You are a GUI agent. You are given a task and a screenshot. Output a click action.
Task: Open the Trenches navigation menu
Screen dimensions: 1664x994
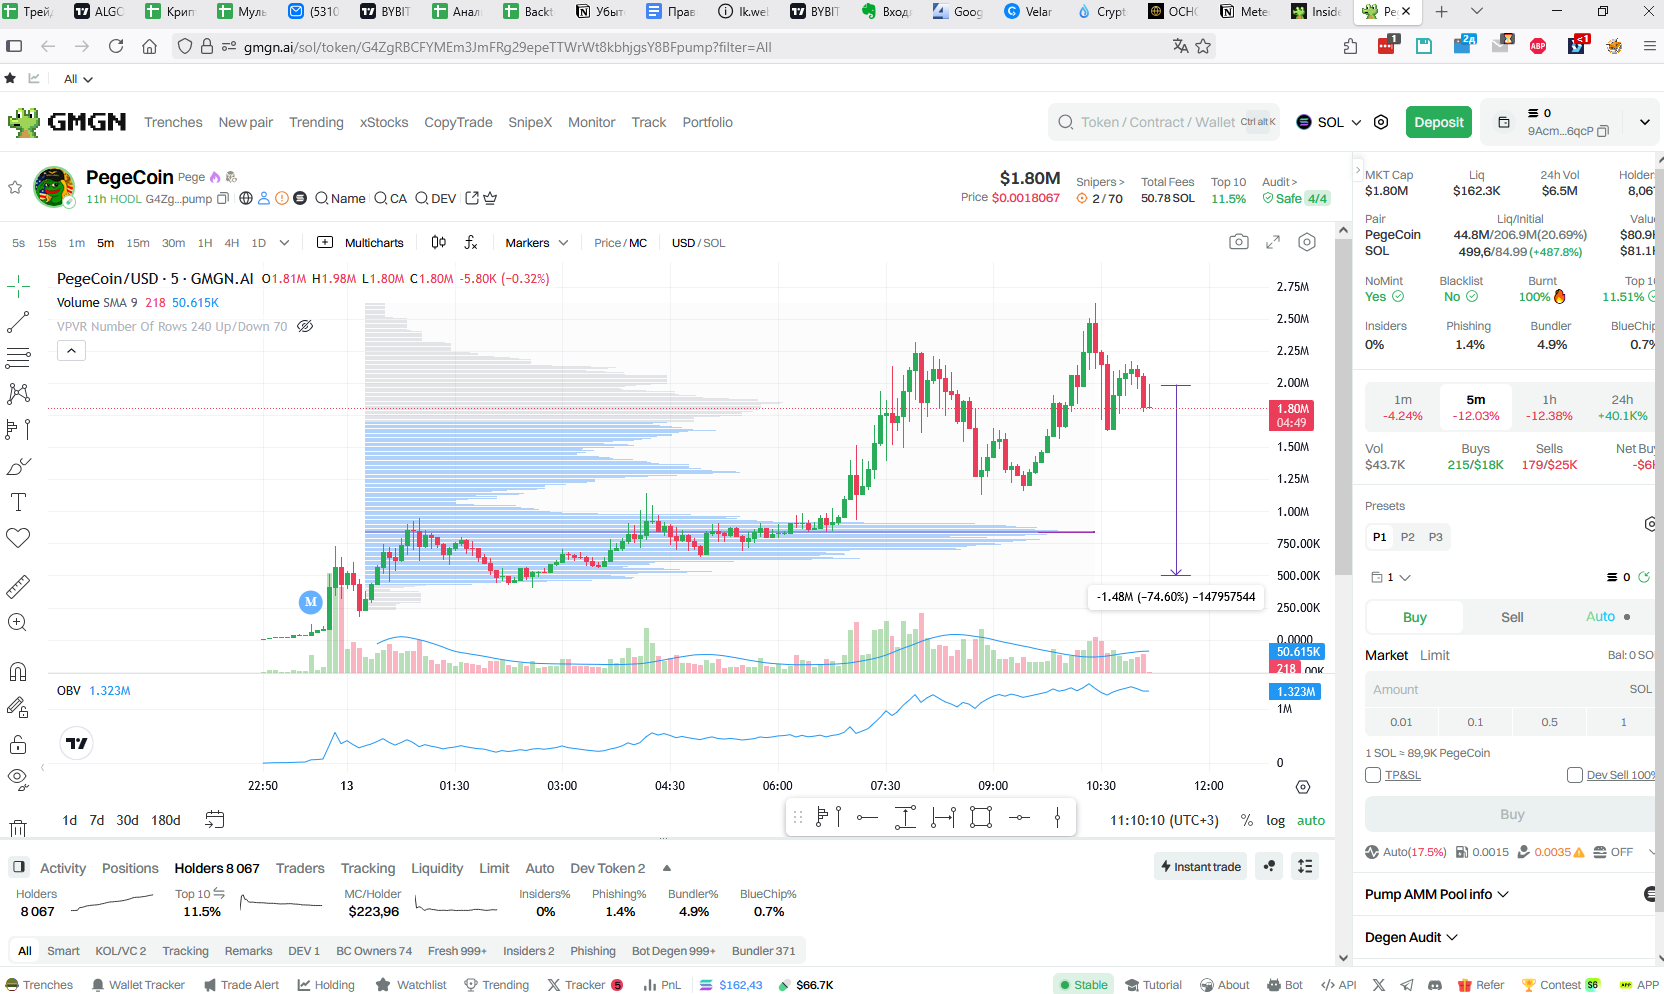pyautogui.click(x=173, y=122)
